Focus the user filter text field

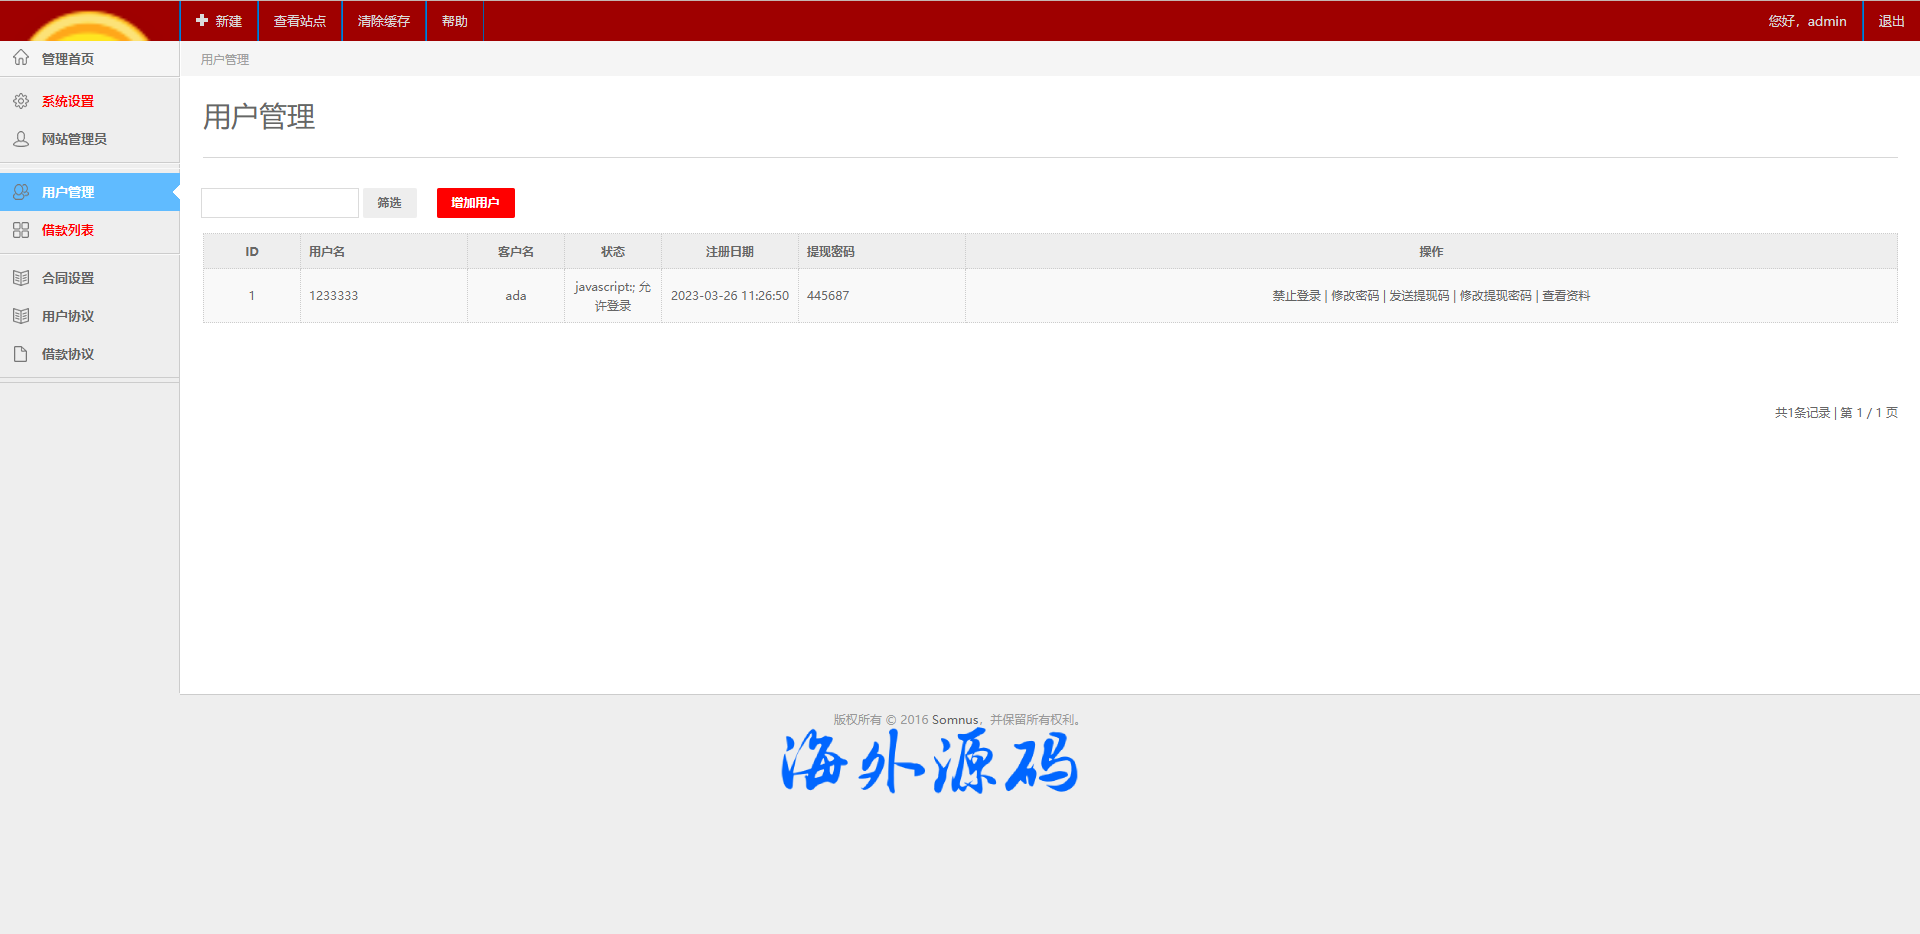click(280, 203)
